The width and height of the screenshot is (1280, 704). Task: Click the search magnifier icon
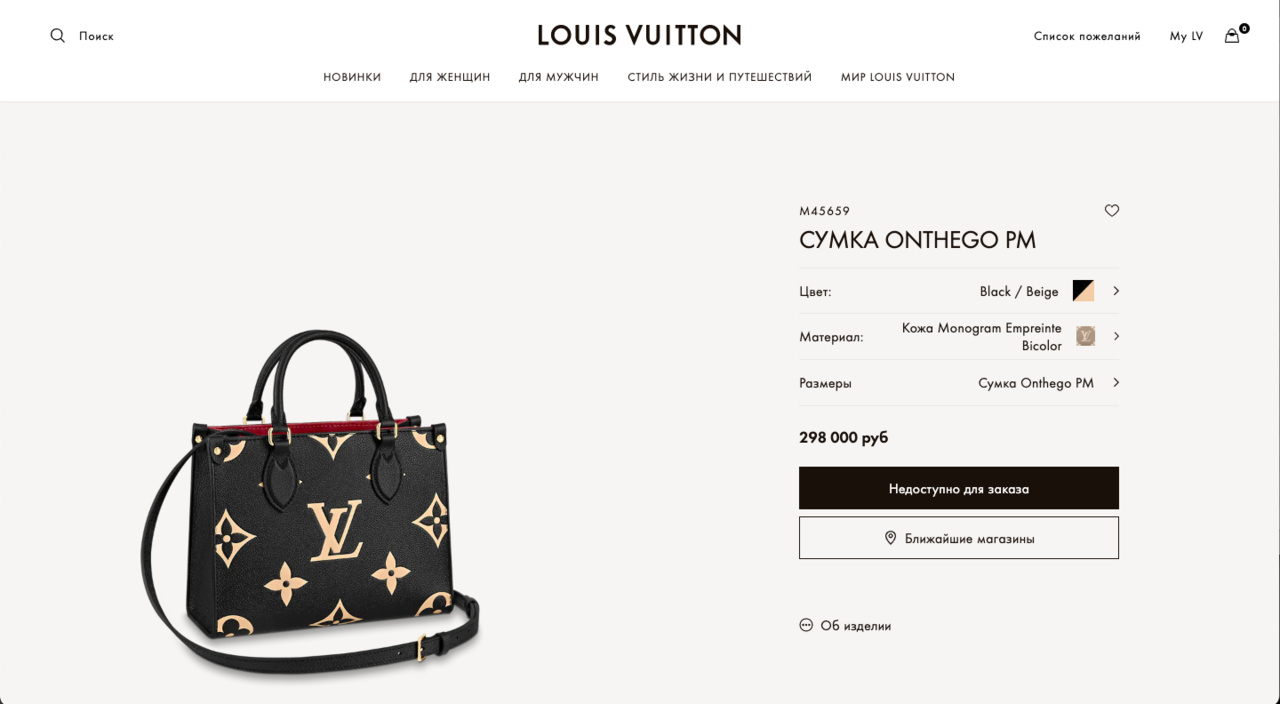pos(58,36)
